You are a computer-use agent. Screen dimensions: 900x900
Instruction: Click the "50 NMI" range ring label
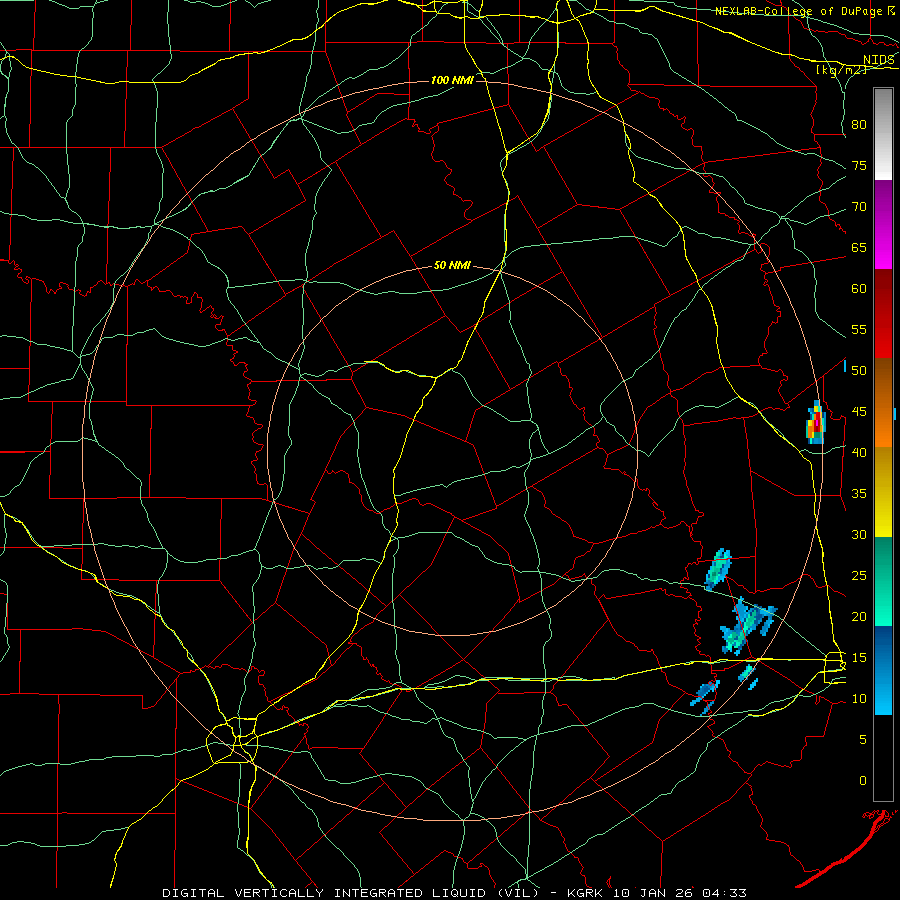point(452,265)
